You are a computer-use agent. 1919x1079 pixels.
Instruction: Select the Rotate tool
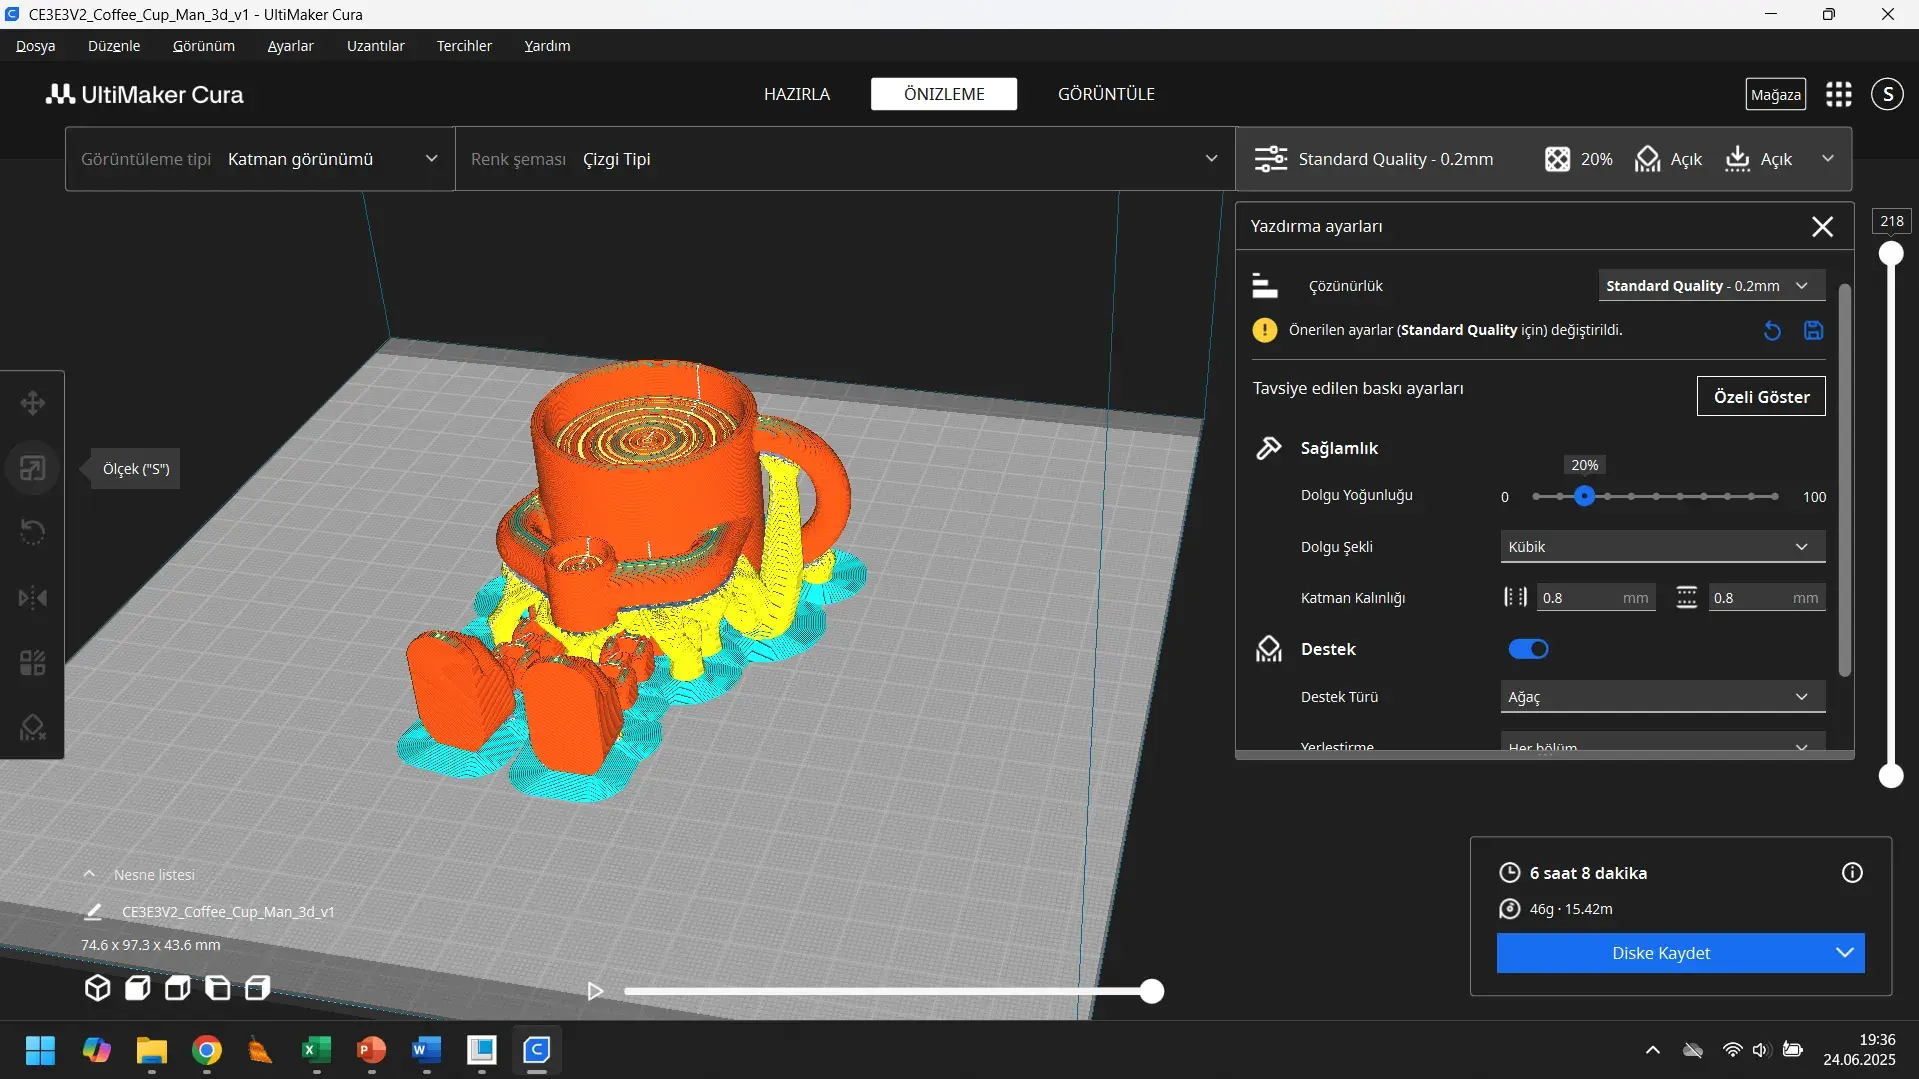tap(33, 531)
